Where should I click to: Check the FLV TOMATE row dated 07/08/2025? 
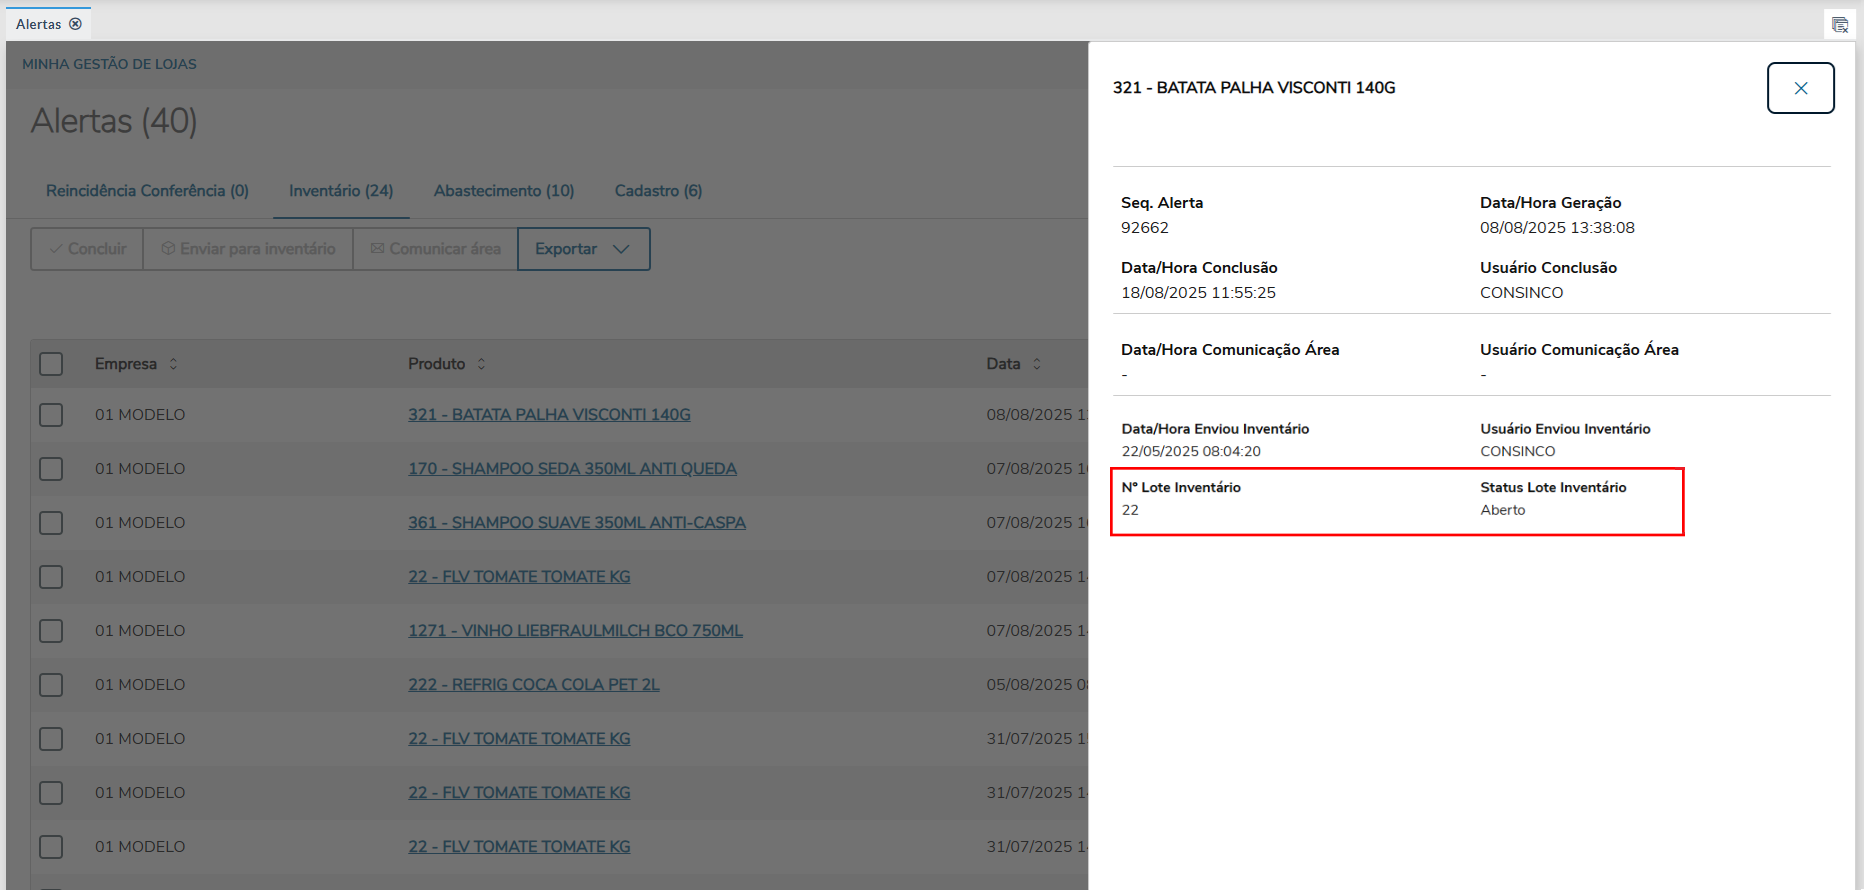(x=51, y=577)
